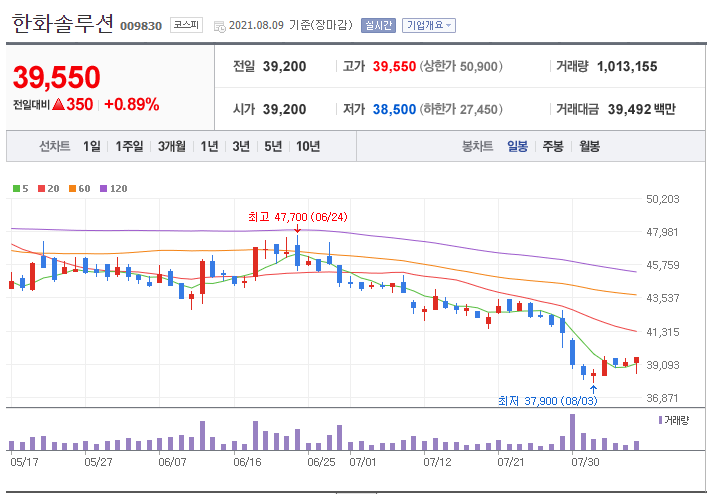The height and width of the screenshot is (494, 707).
Task: Click the 50,203 price axis label
Action: (662, 199)
